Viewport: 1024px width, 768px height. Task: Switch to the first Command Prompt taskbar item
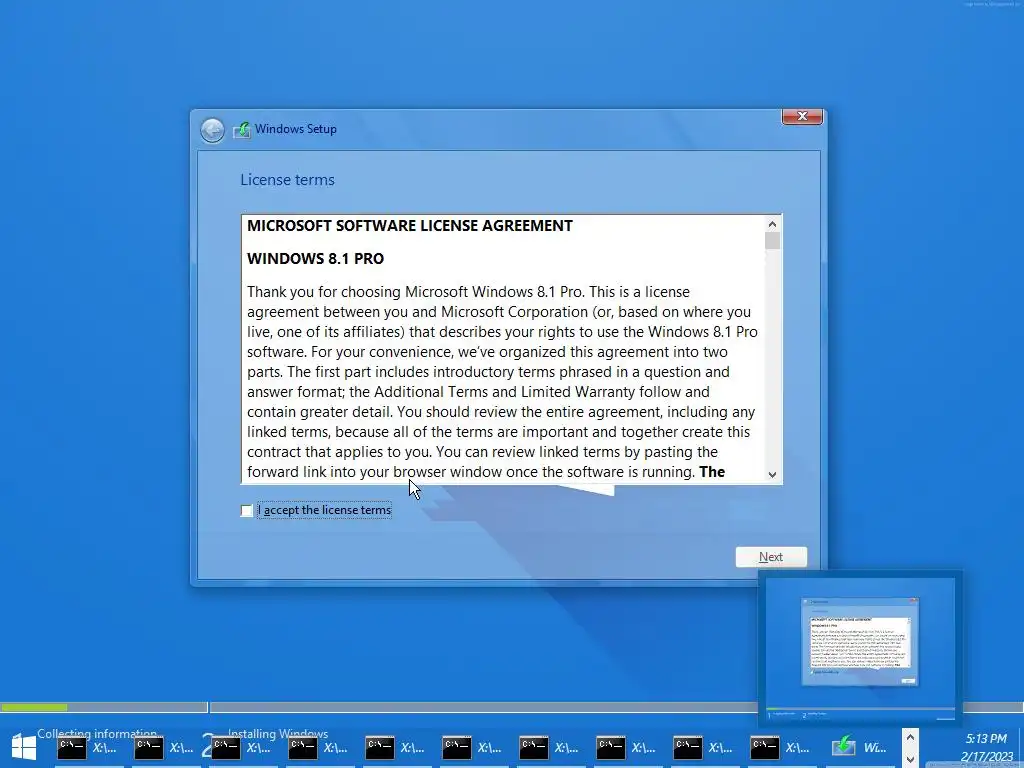(x=88, y=748)
